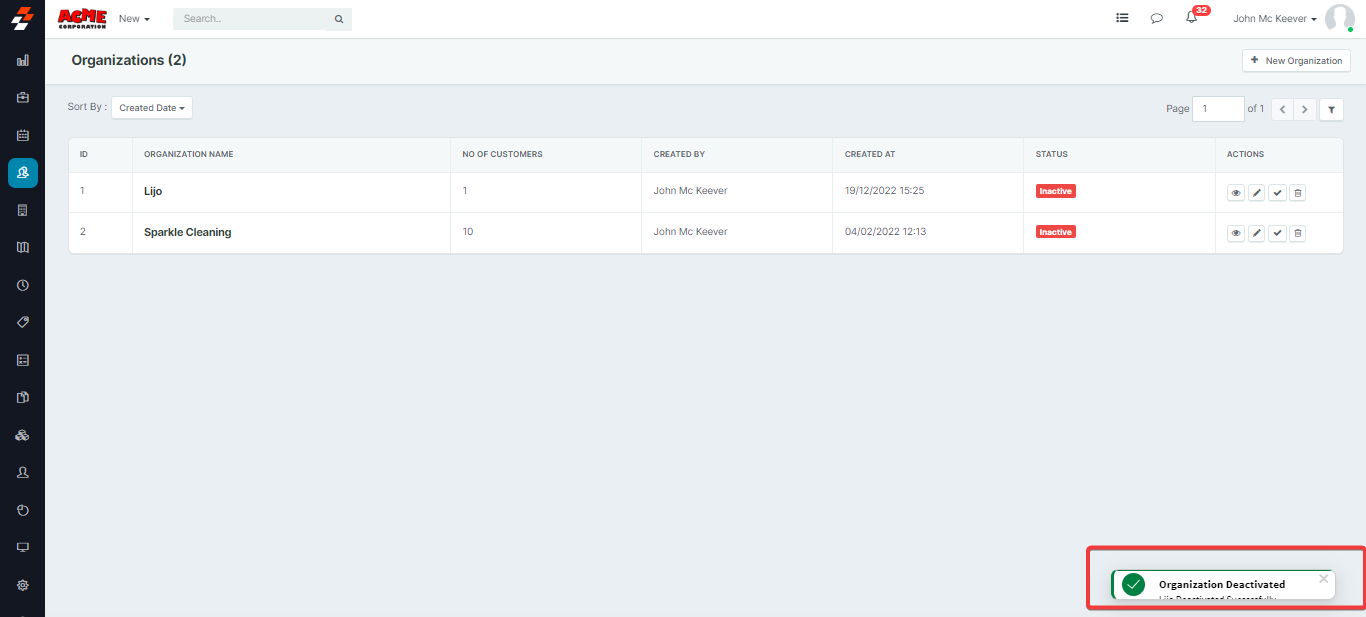The width and height of the screenshot is (1366, 617).
Task: Go to the next page chevron
Action: (x=1305, y=109)
